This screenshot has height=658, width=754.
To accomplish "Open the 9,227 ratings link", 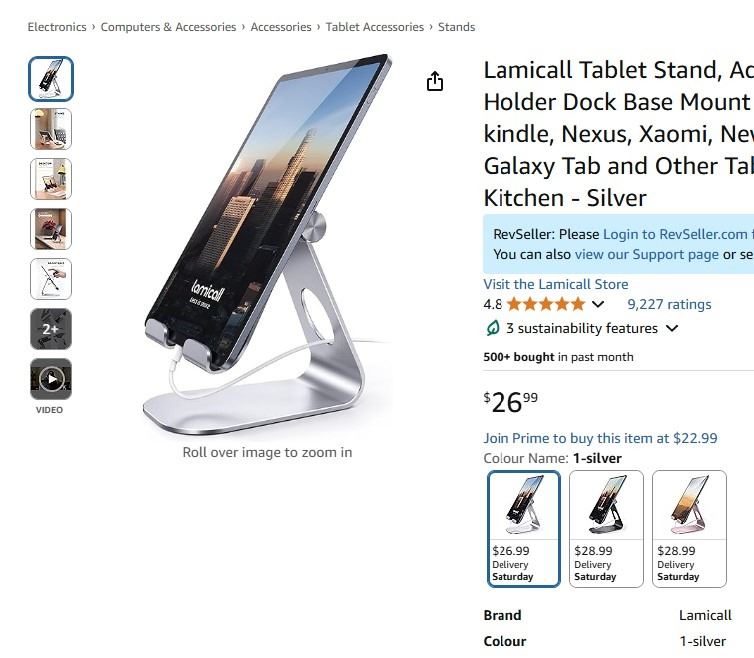I will (x=669, y=304).
